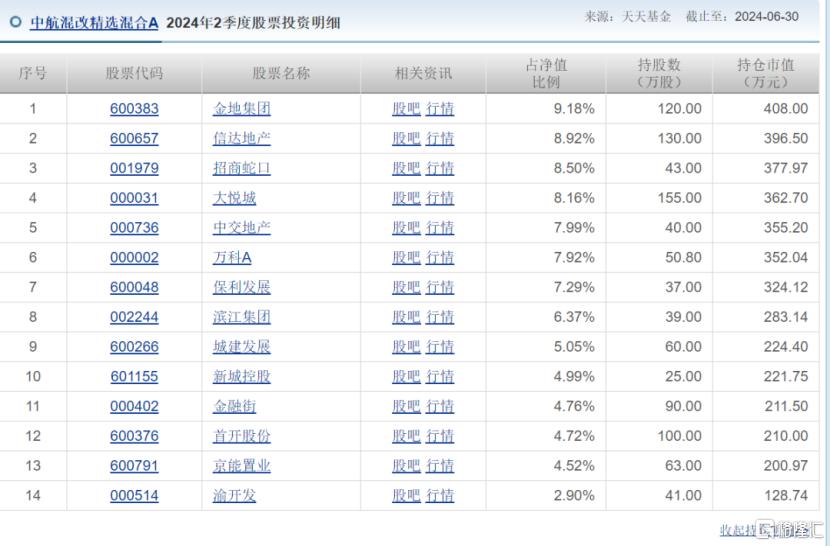View 行情 quotes for 招商蛇口

pyautogui.click(x=440, y=168)
